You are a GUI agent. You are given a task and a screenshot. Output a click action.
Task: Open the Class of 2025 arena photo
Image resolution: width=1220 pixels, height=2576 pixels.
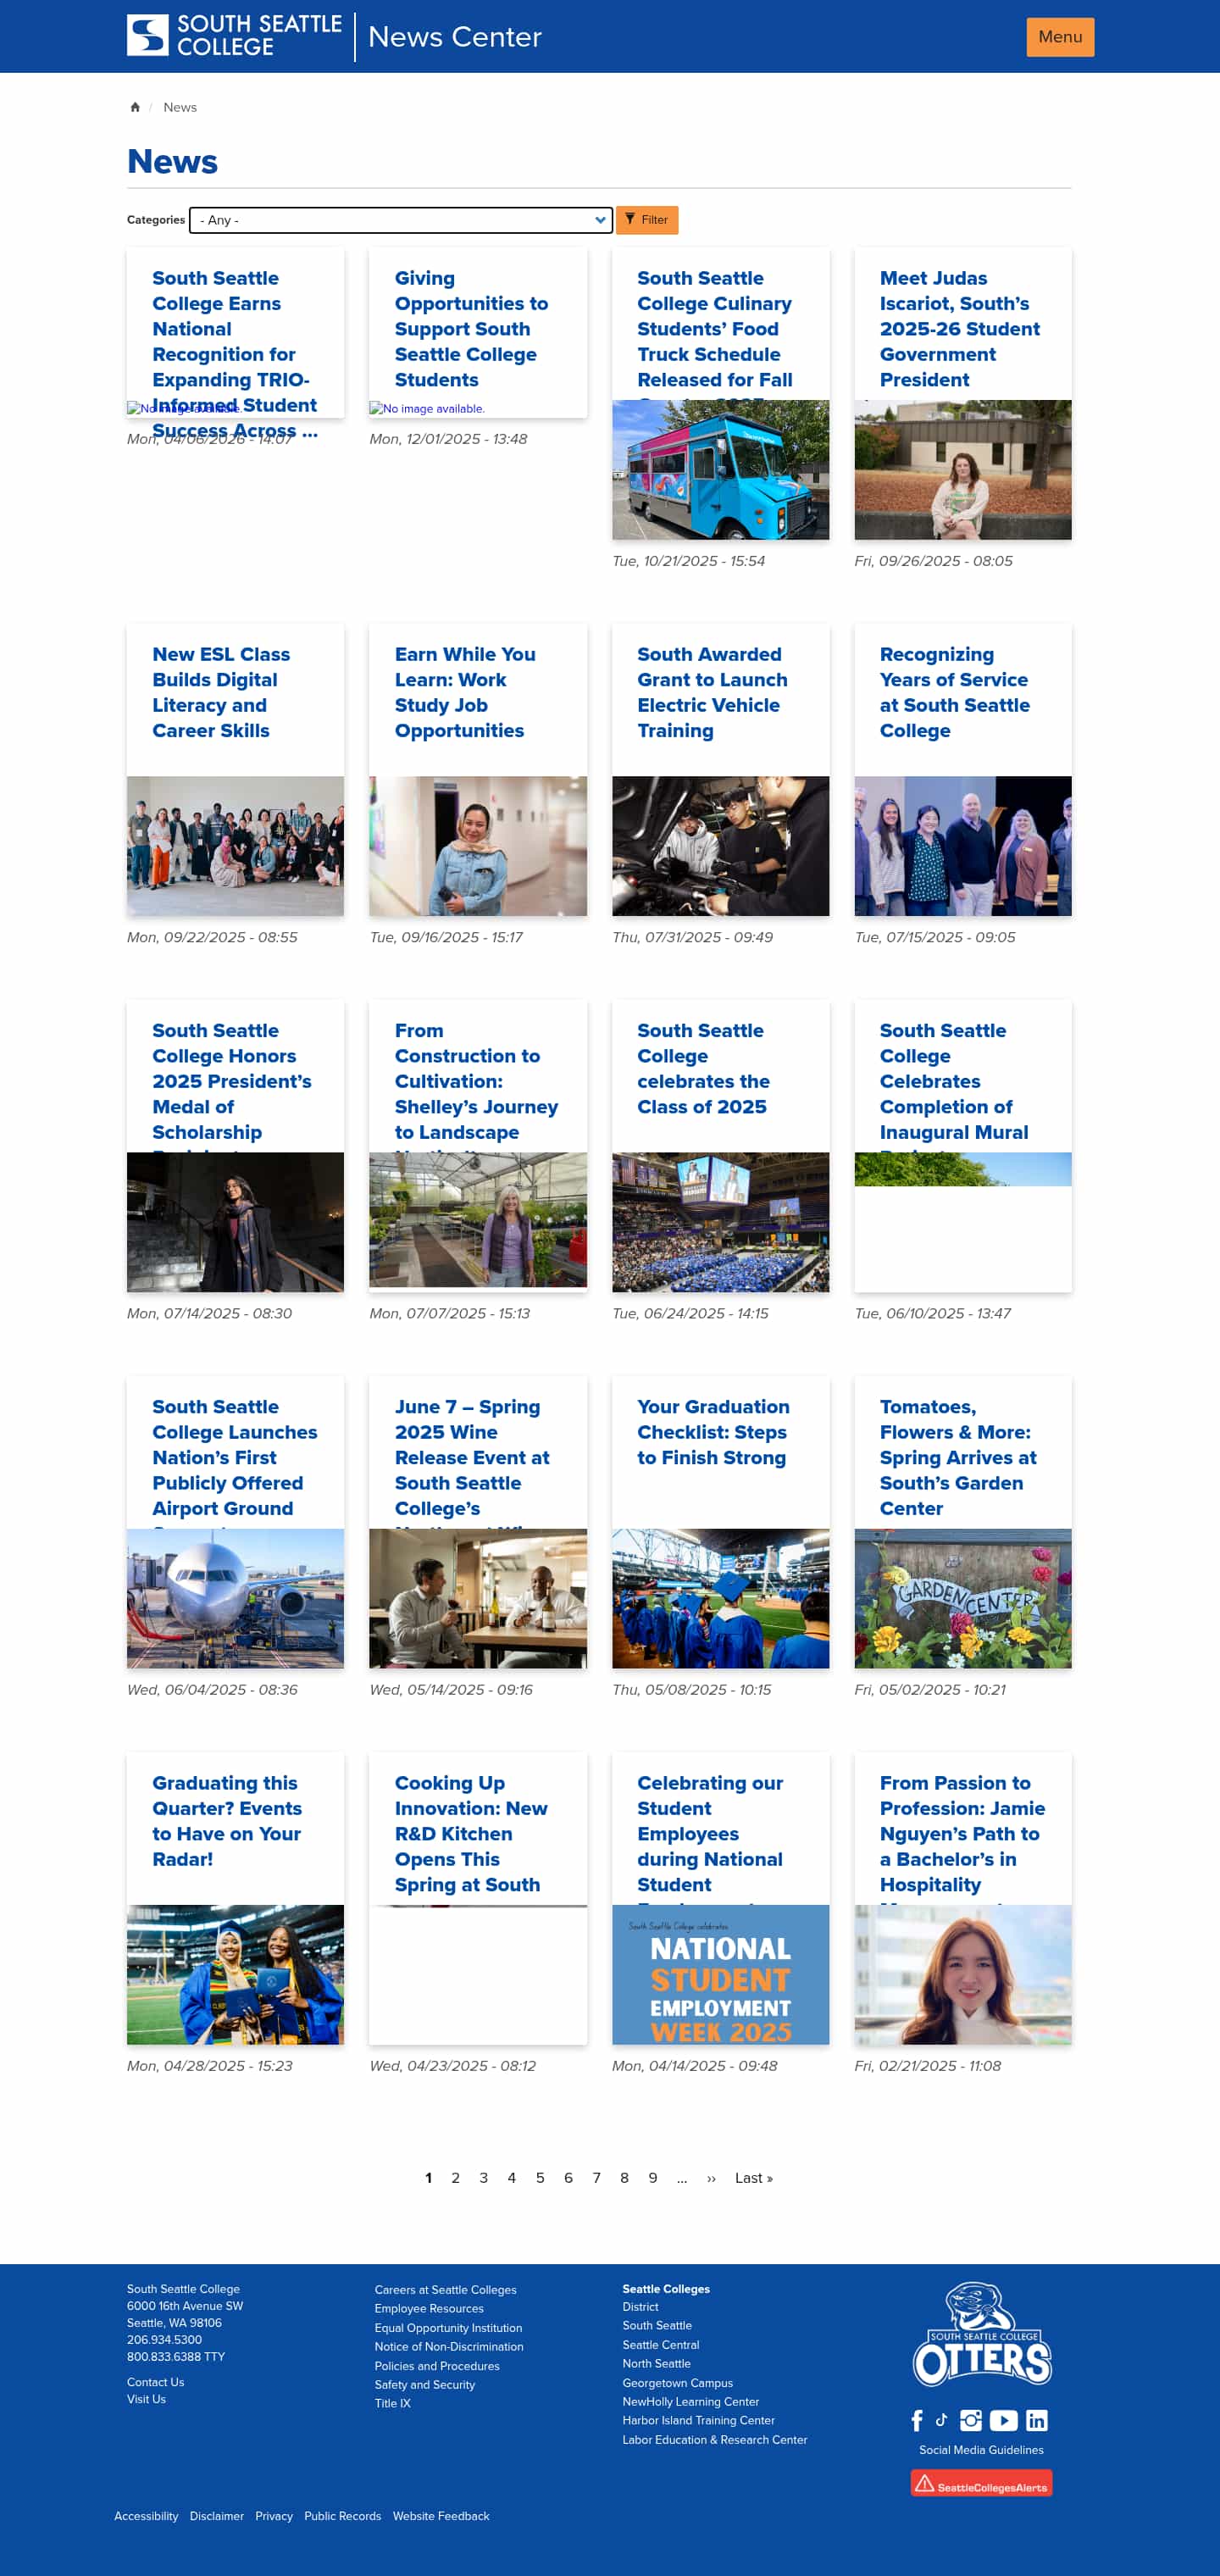point(720,1222)
